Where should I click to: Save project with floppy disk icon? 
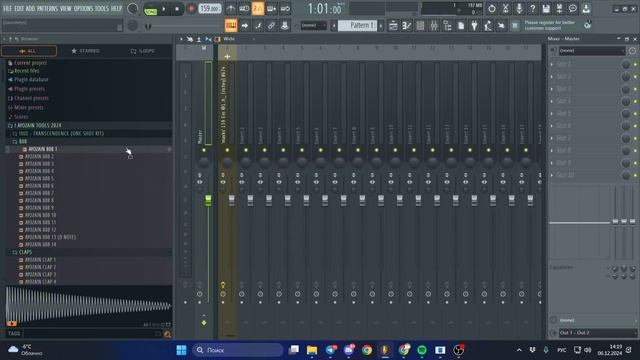546,9
